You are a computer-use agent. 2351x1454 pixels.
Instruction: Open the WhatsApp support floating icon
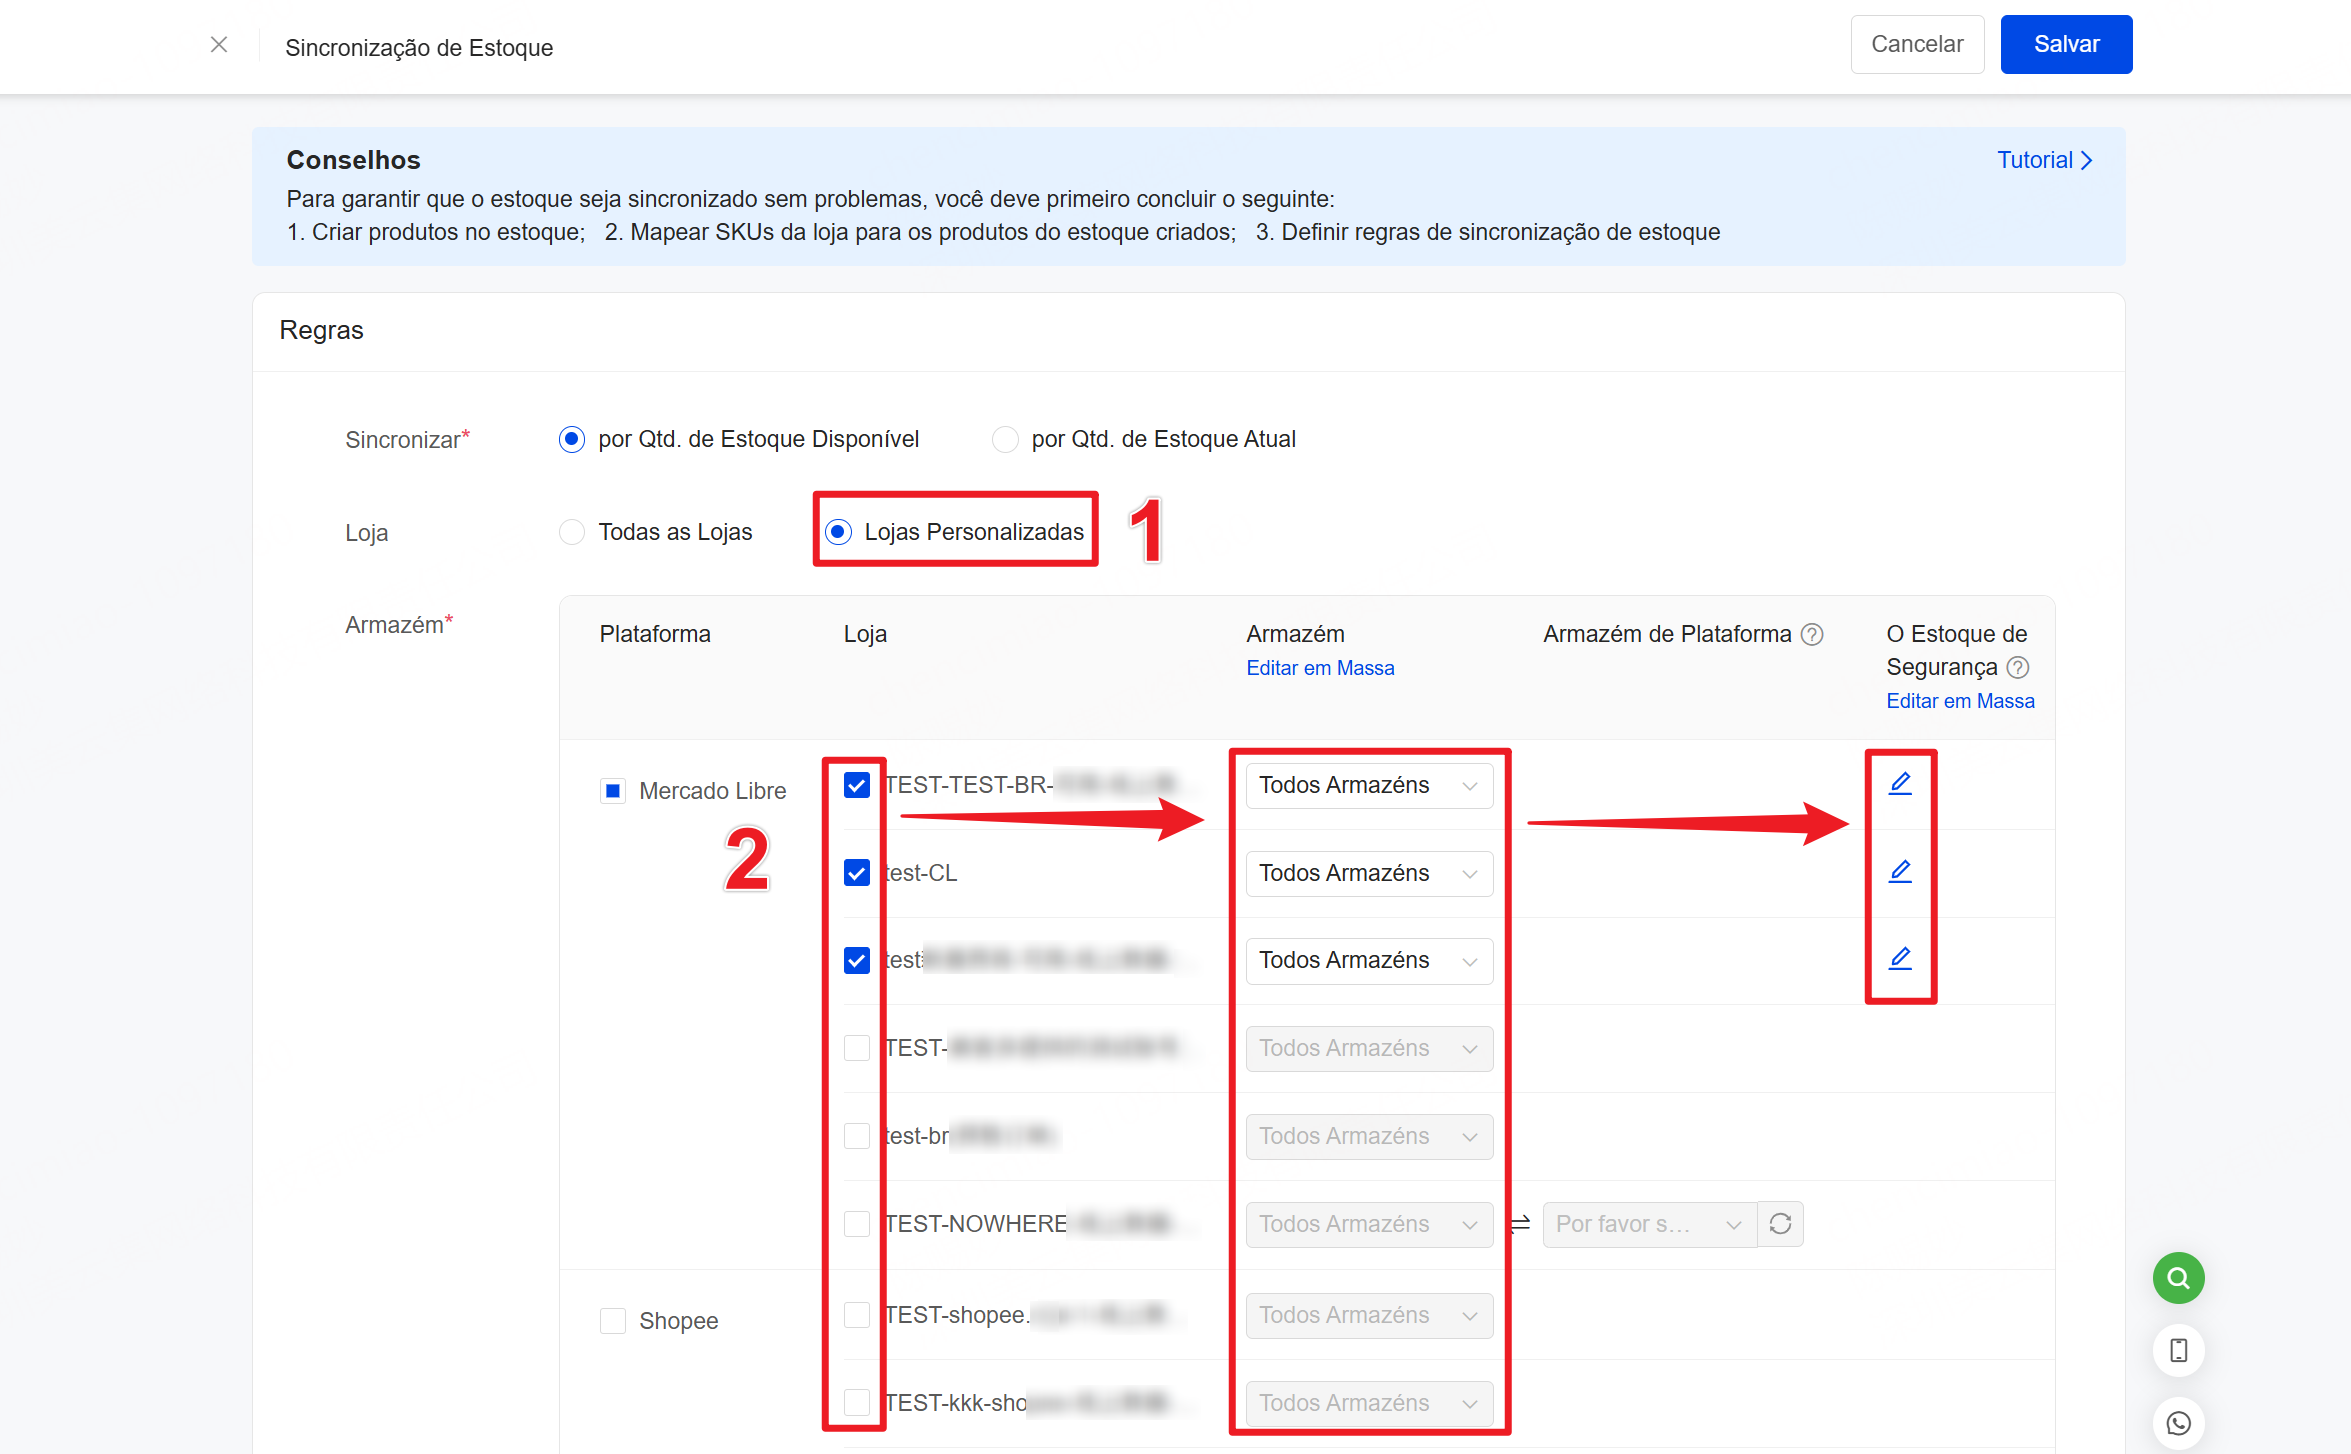click(2178, 1423)
